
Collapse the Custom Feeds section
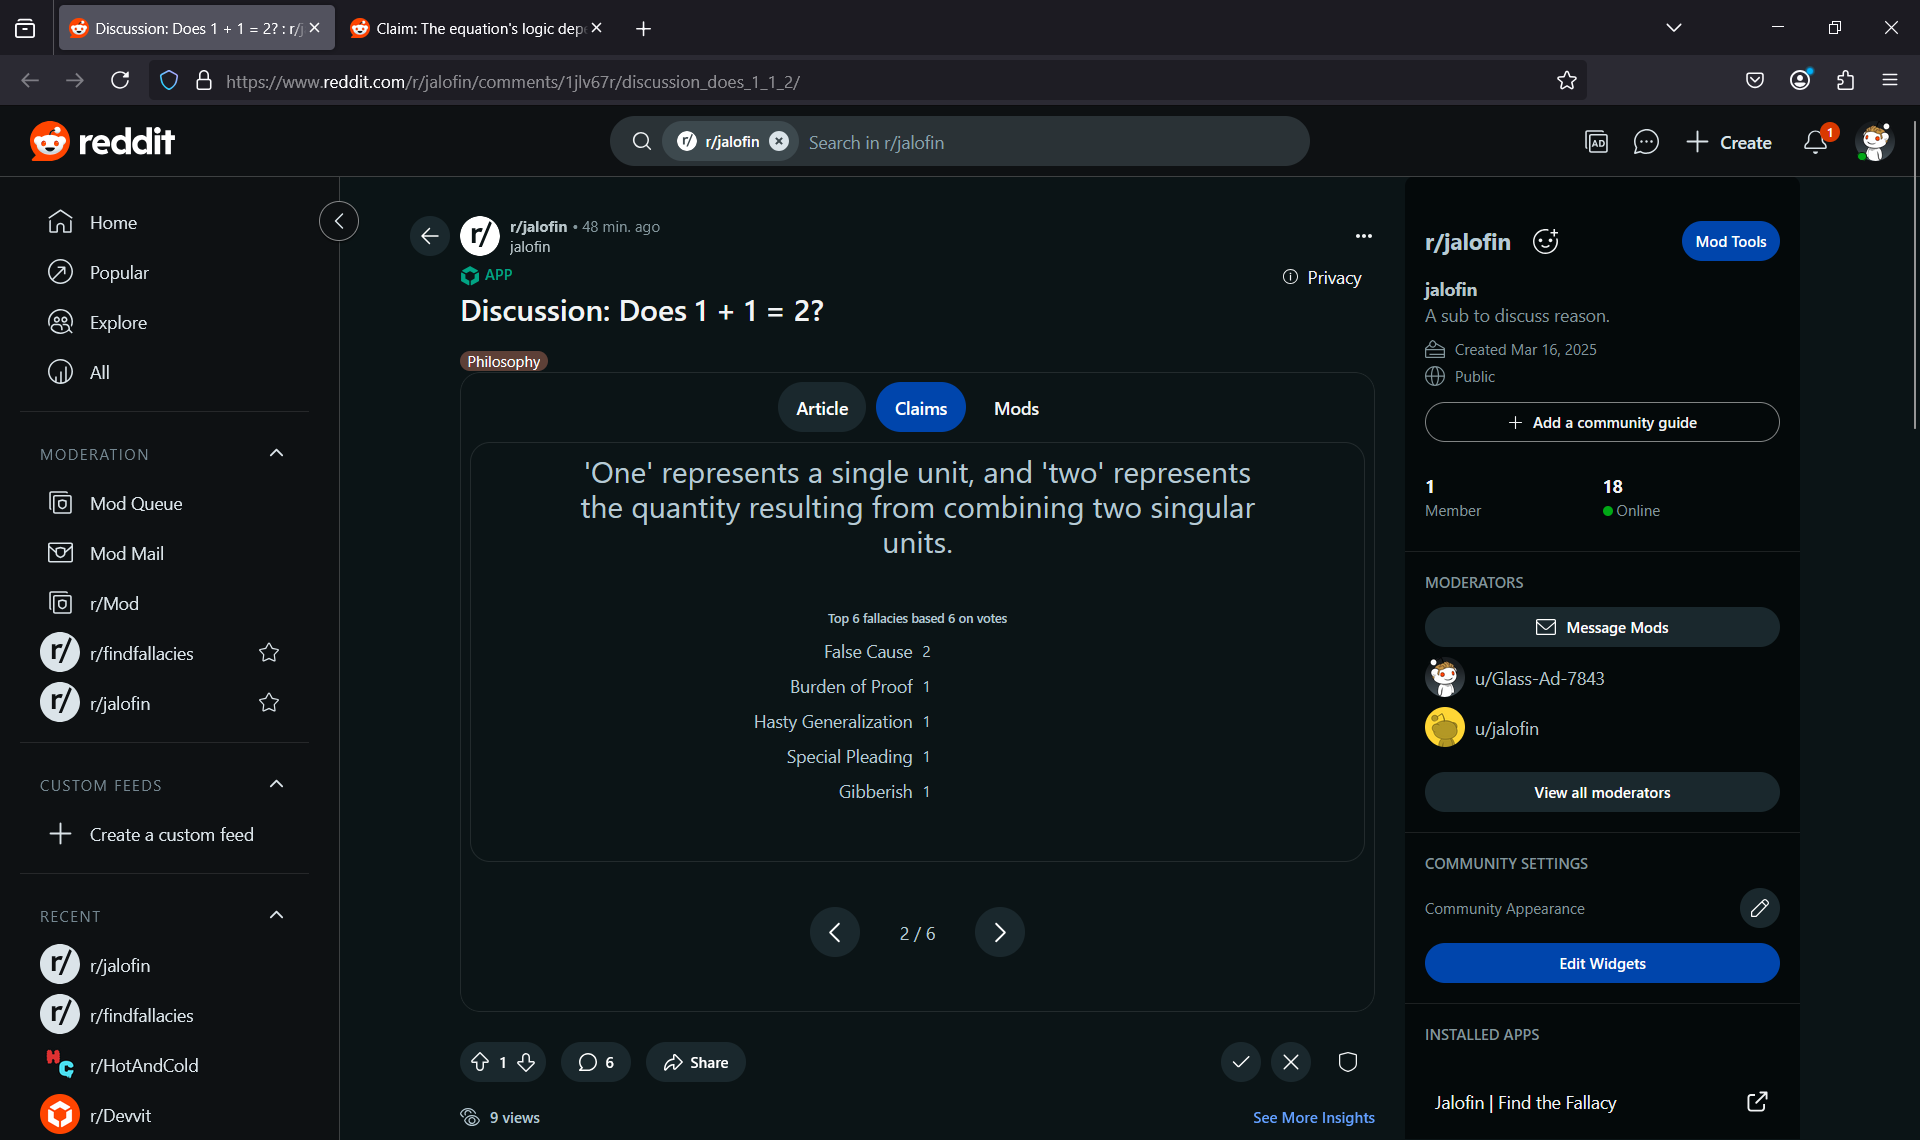click(277, 785)
